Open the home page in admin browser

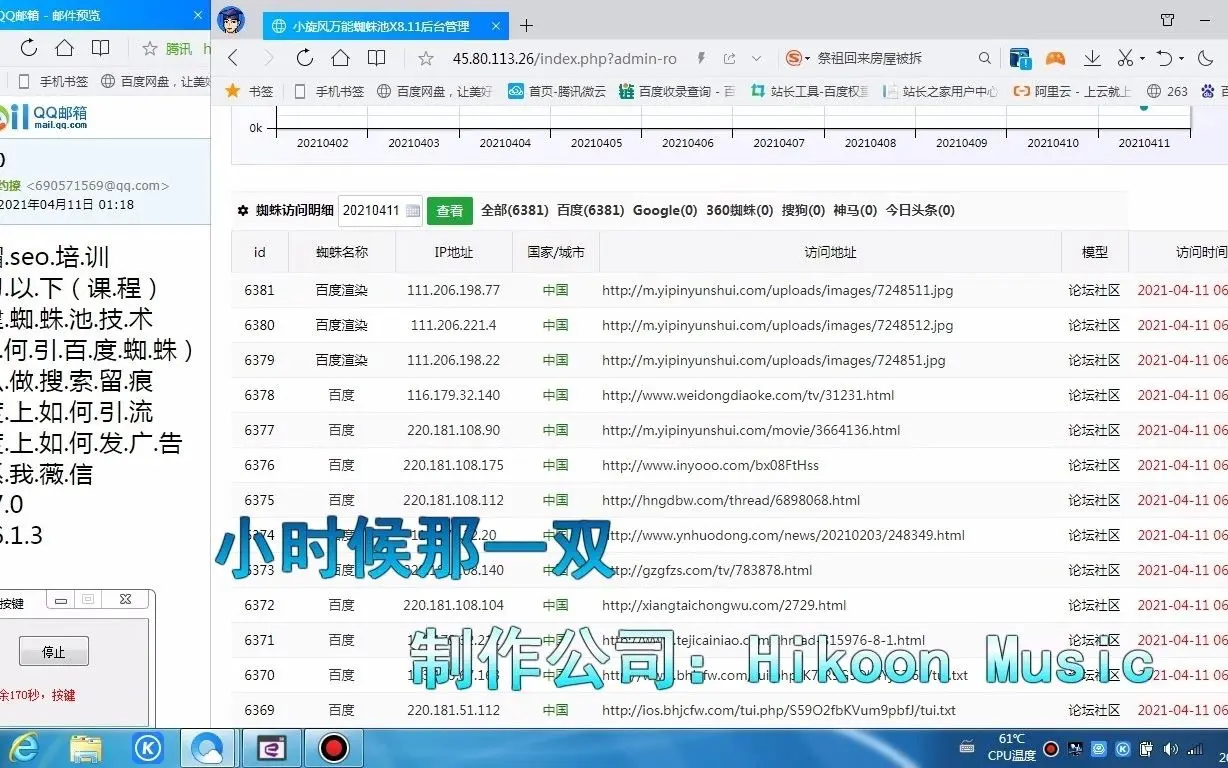[340, 58]
